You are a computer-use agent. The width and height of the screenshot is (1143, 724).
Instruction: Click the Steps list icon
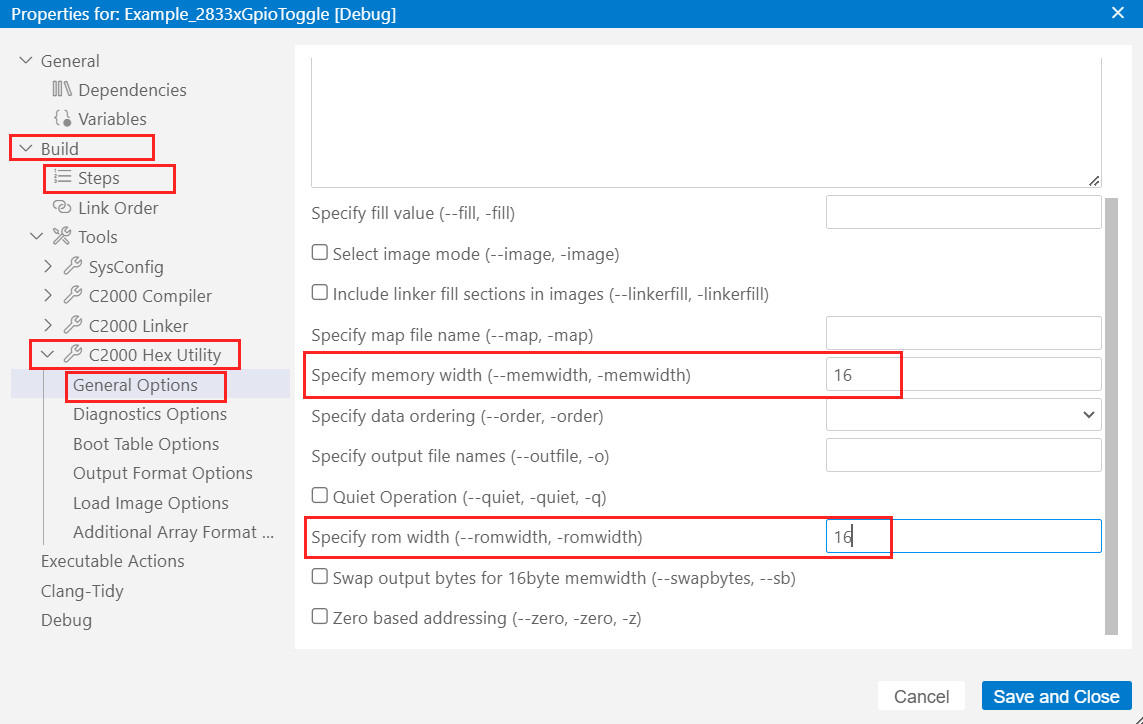pos(63,178)
